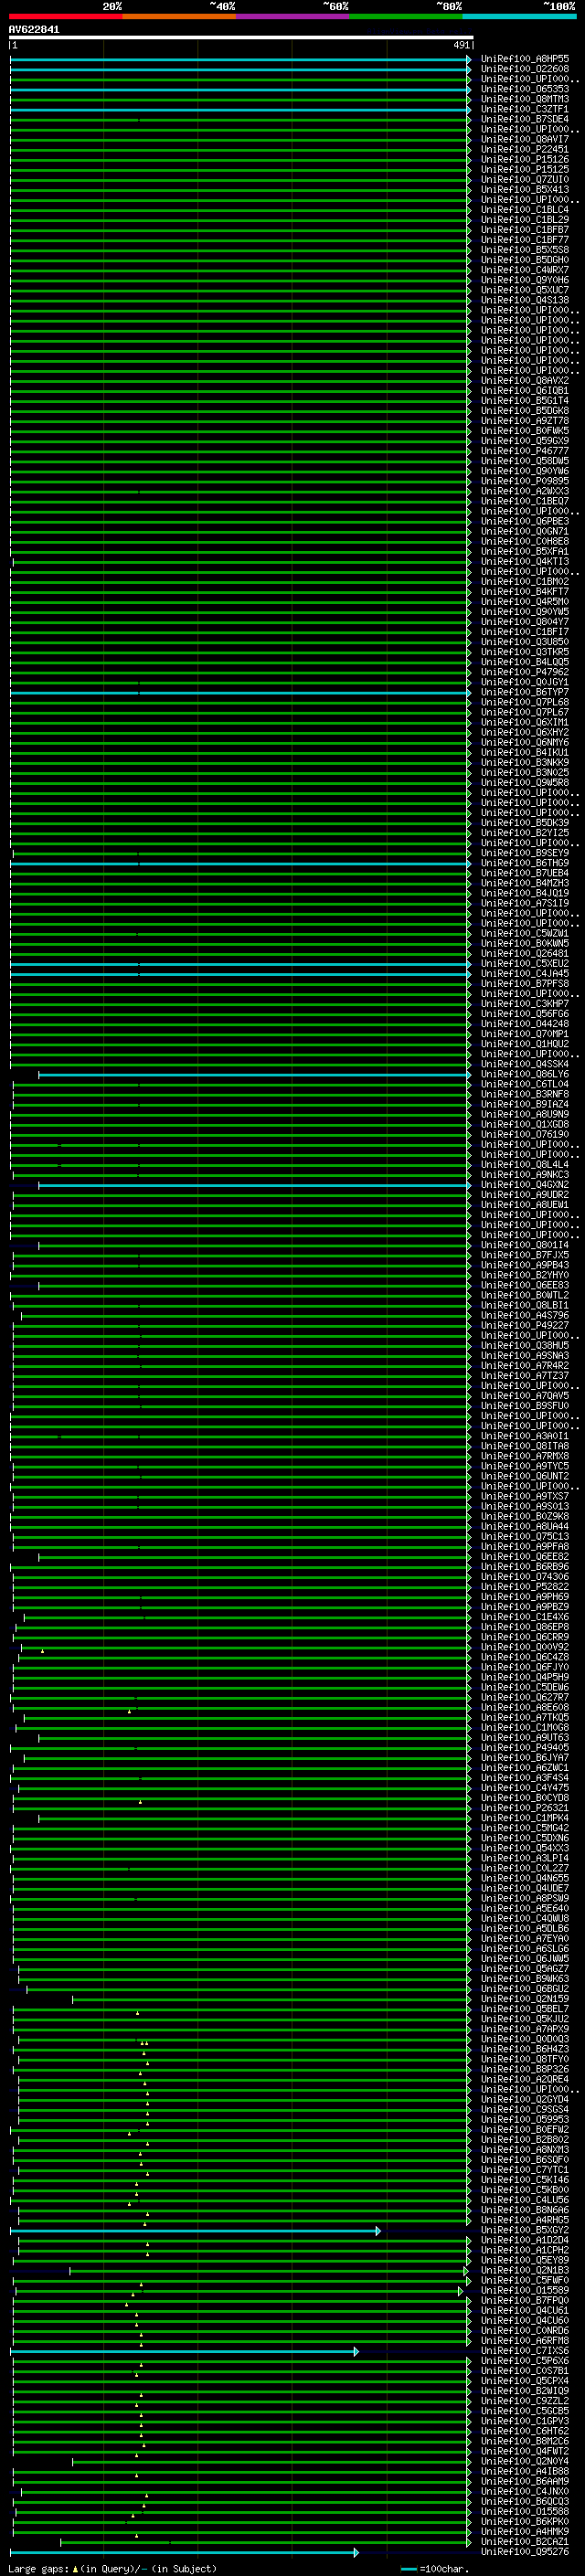Open hit UniRef100_B7SDE4

tap(525, 119)
